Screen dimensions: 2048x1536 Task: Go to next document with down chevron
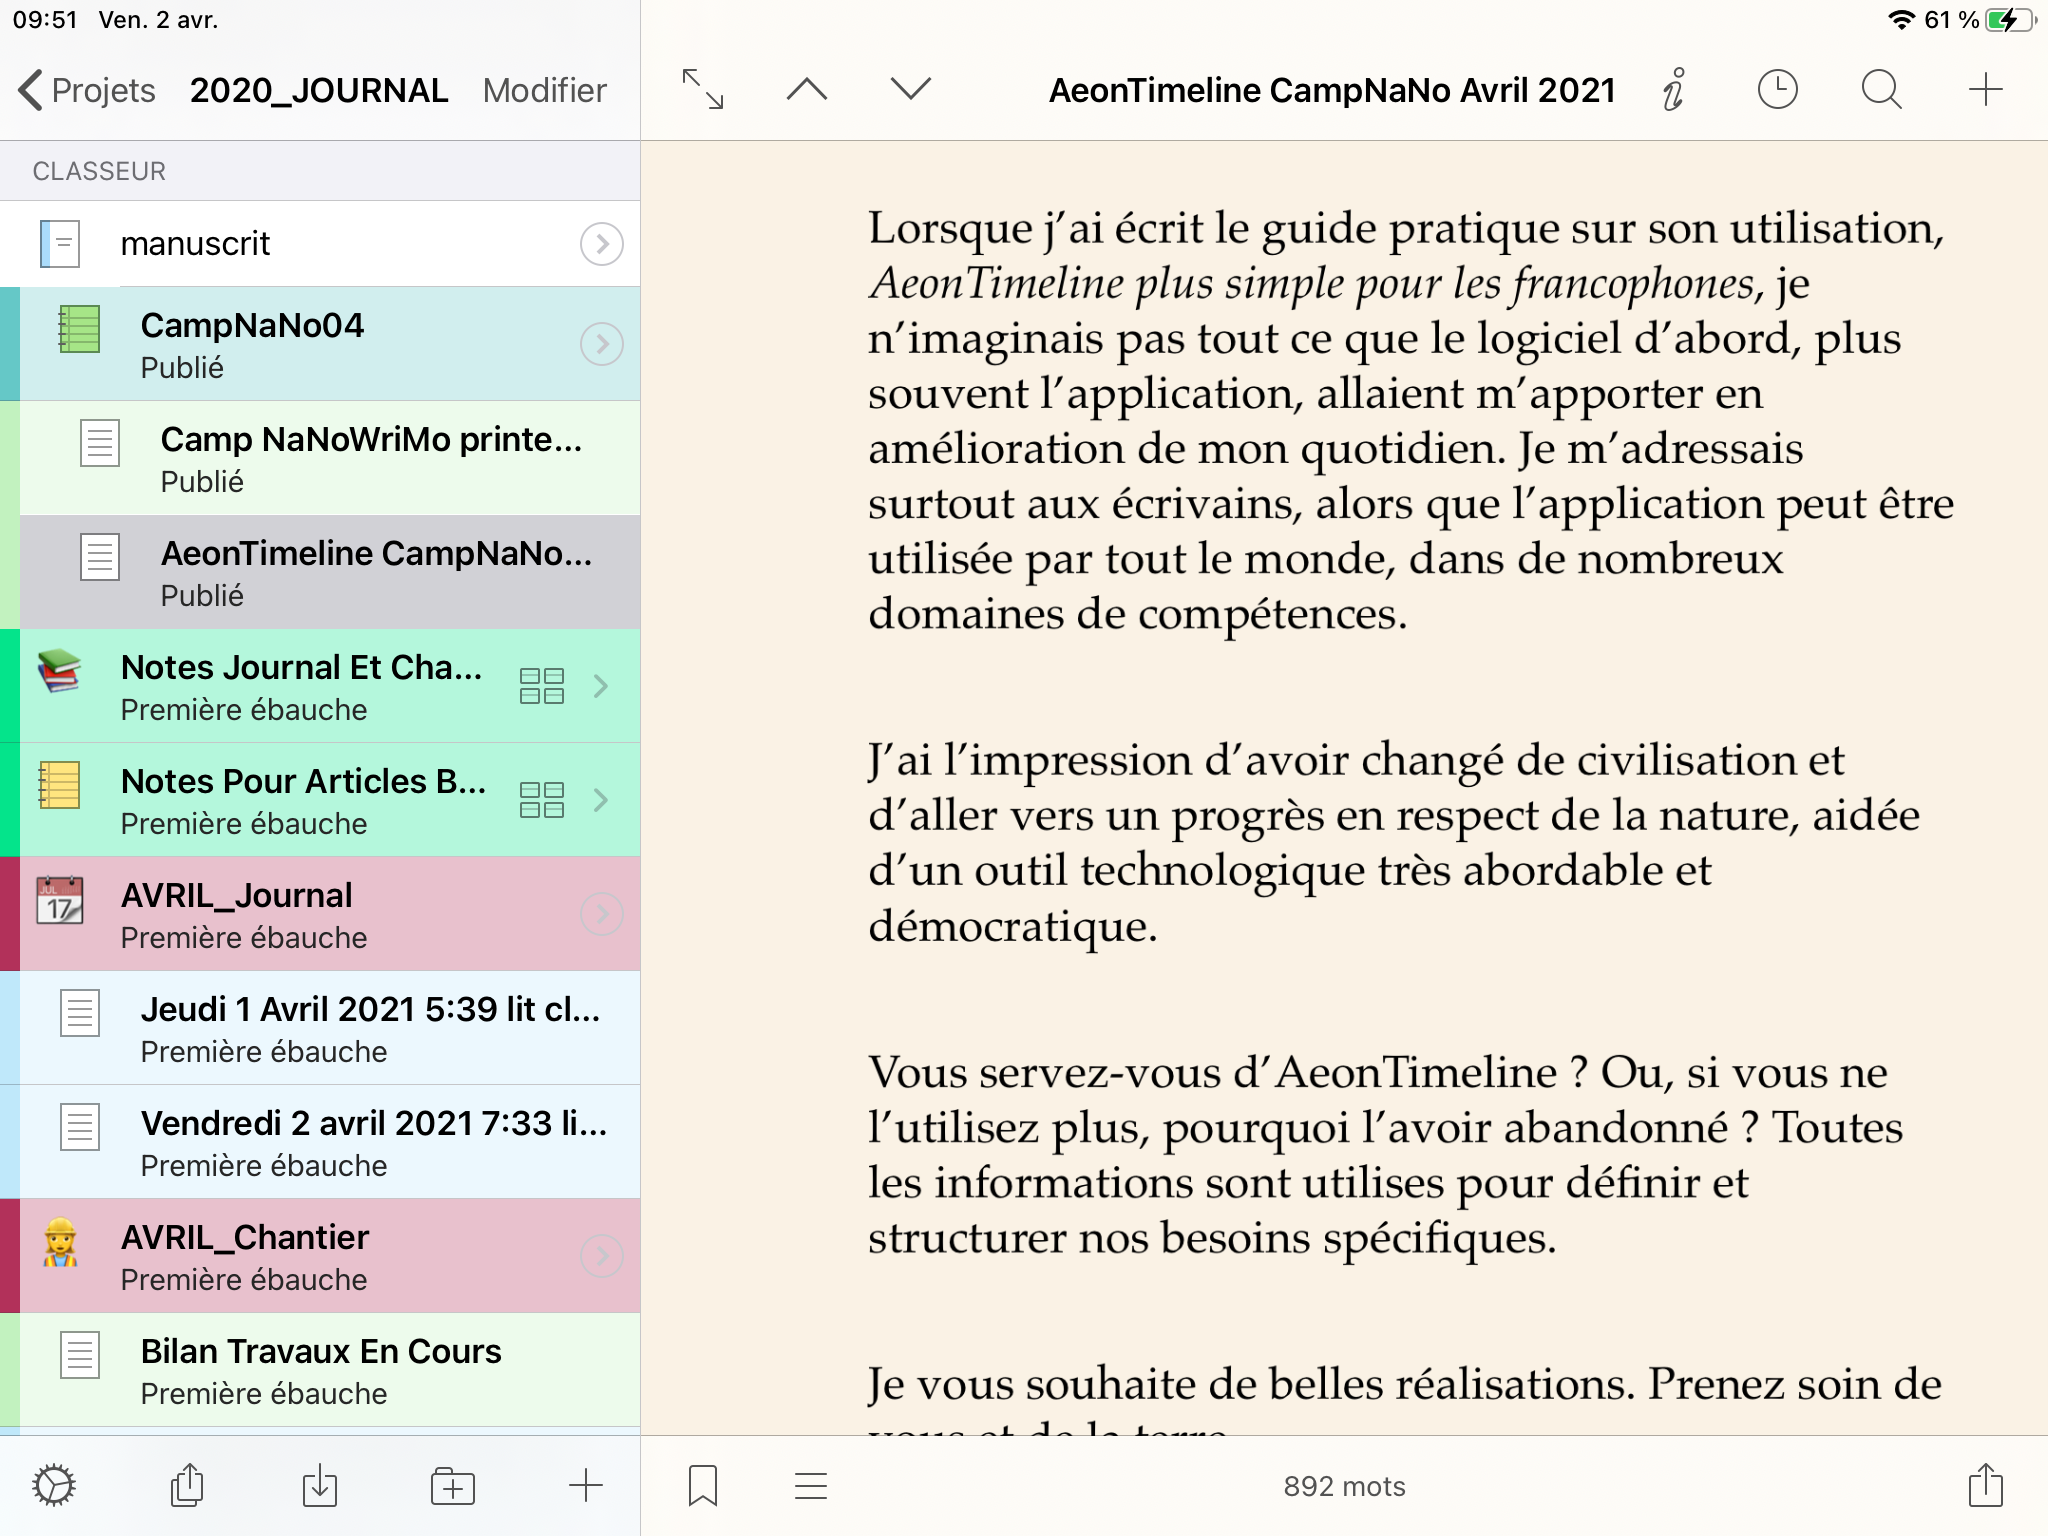[911, 90]
